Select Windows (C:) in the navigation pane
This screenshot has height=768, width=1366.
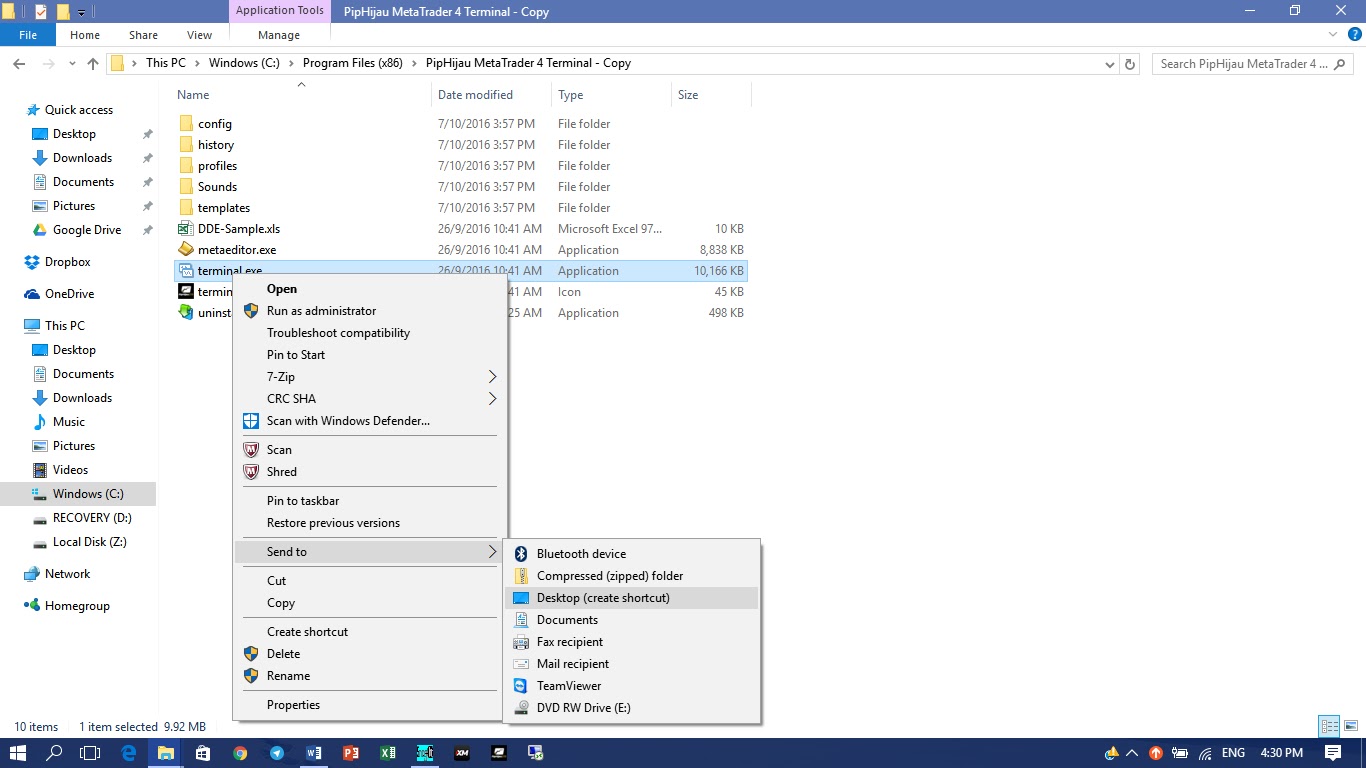pyautogui.click(x=79, y=494)
